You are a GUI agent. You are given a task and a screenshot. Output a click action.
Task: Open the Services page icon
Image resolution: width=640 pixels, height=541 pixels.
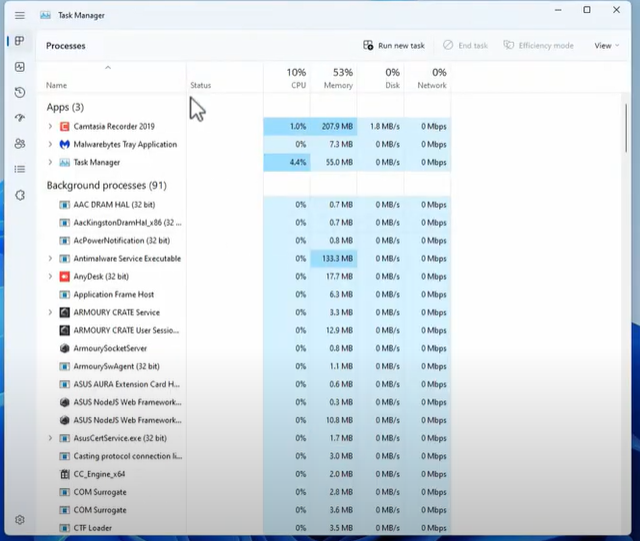pyautogui.click(x=20, y=195)
